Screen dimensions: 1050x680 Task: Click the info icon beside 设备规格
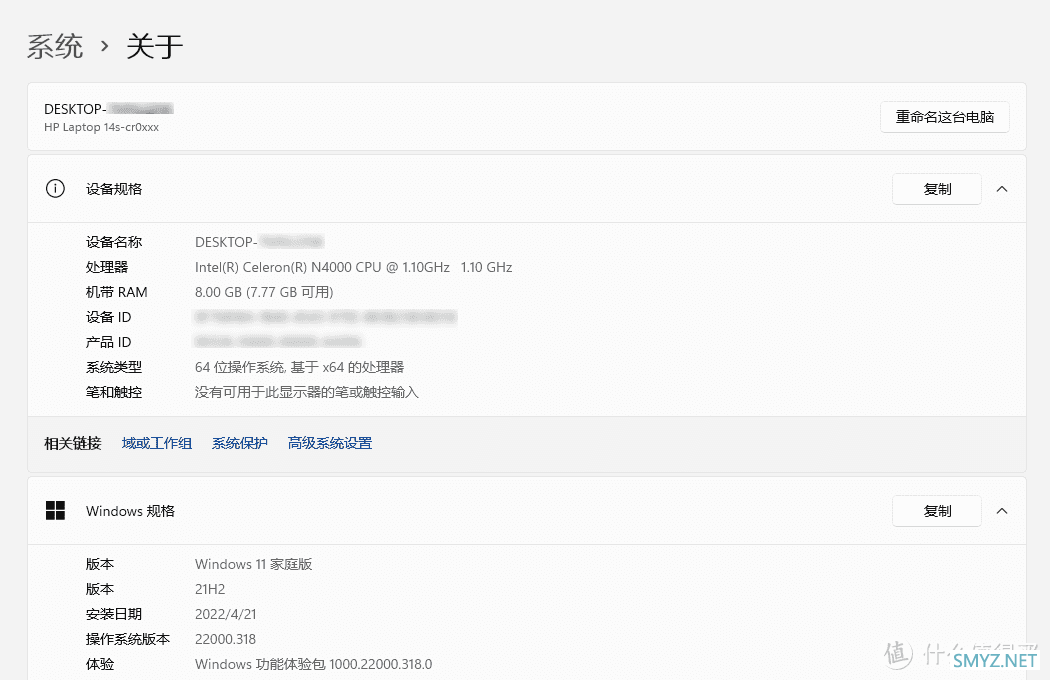click(x=55, y=189)
